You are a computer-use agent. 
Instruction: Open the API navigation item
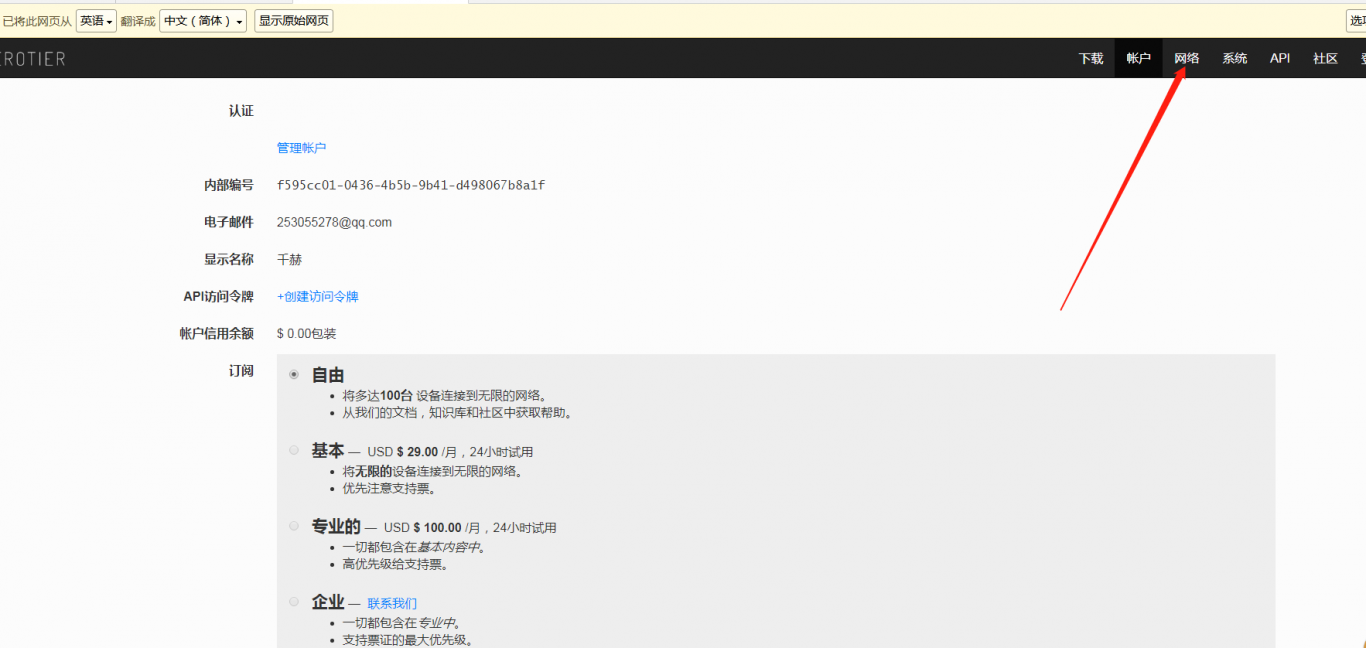1280,59
